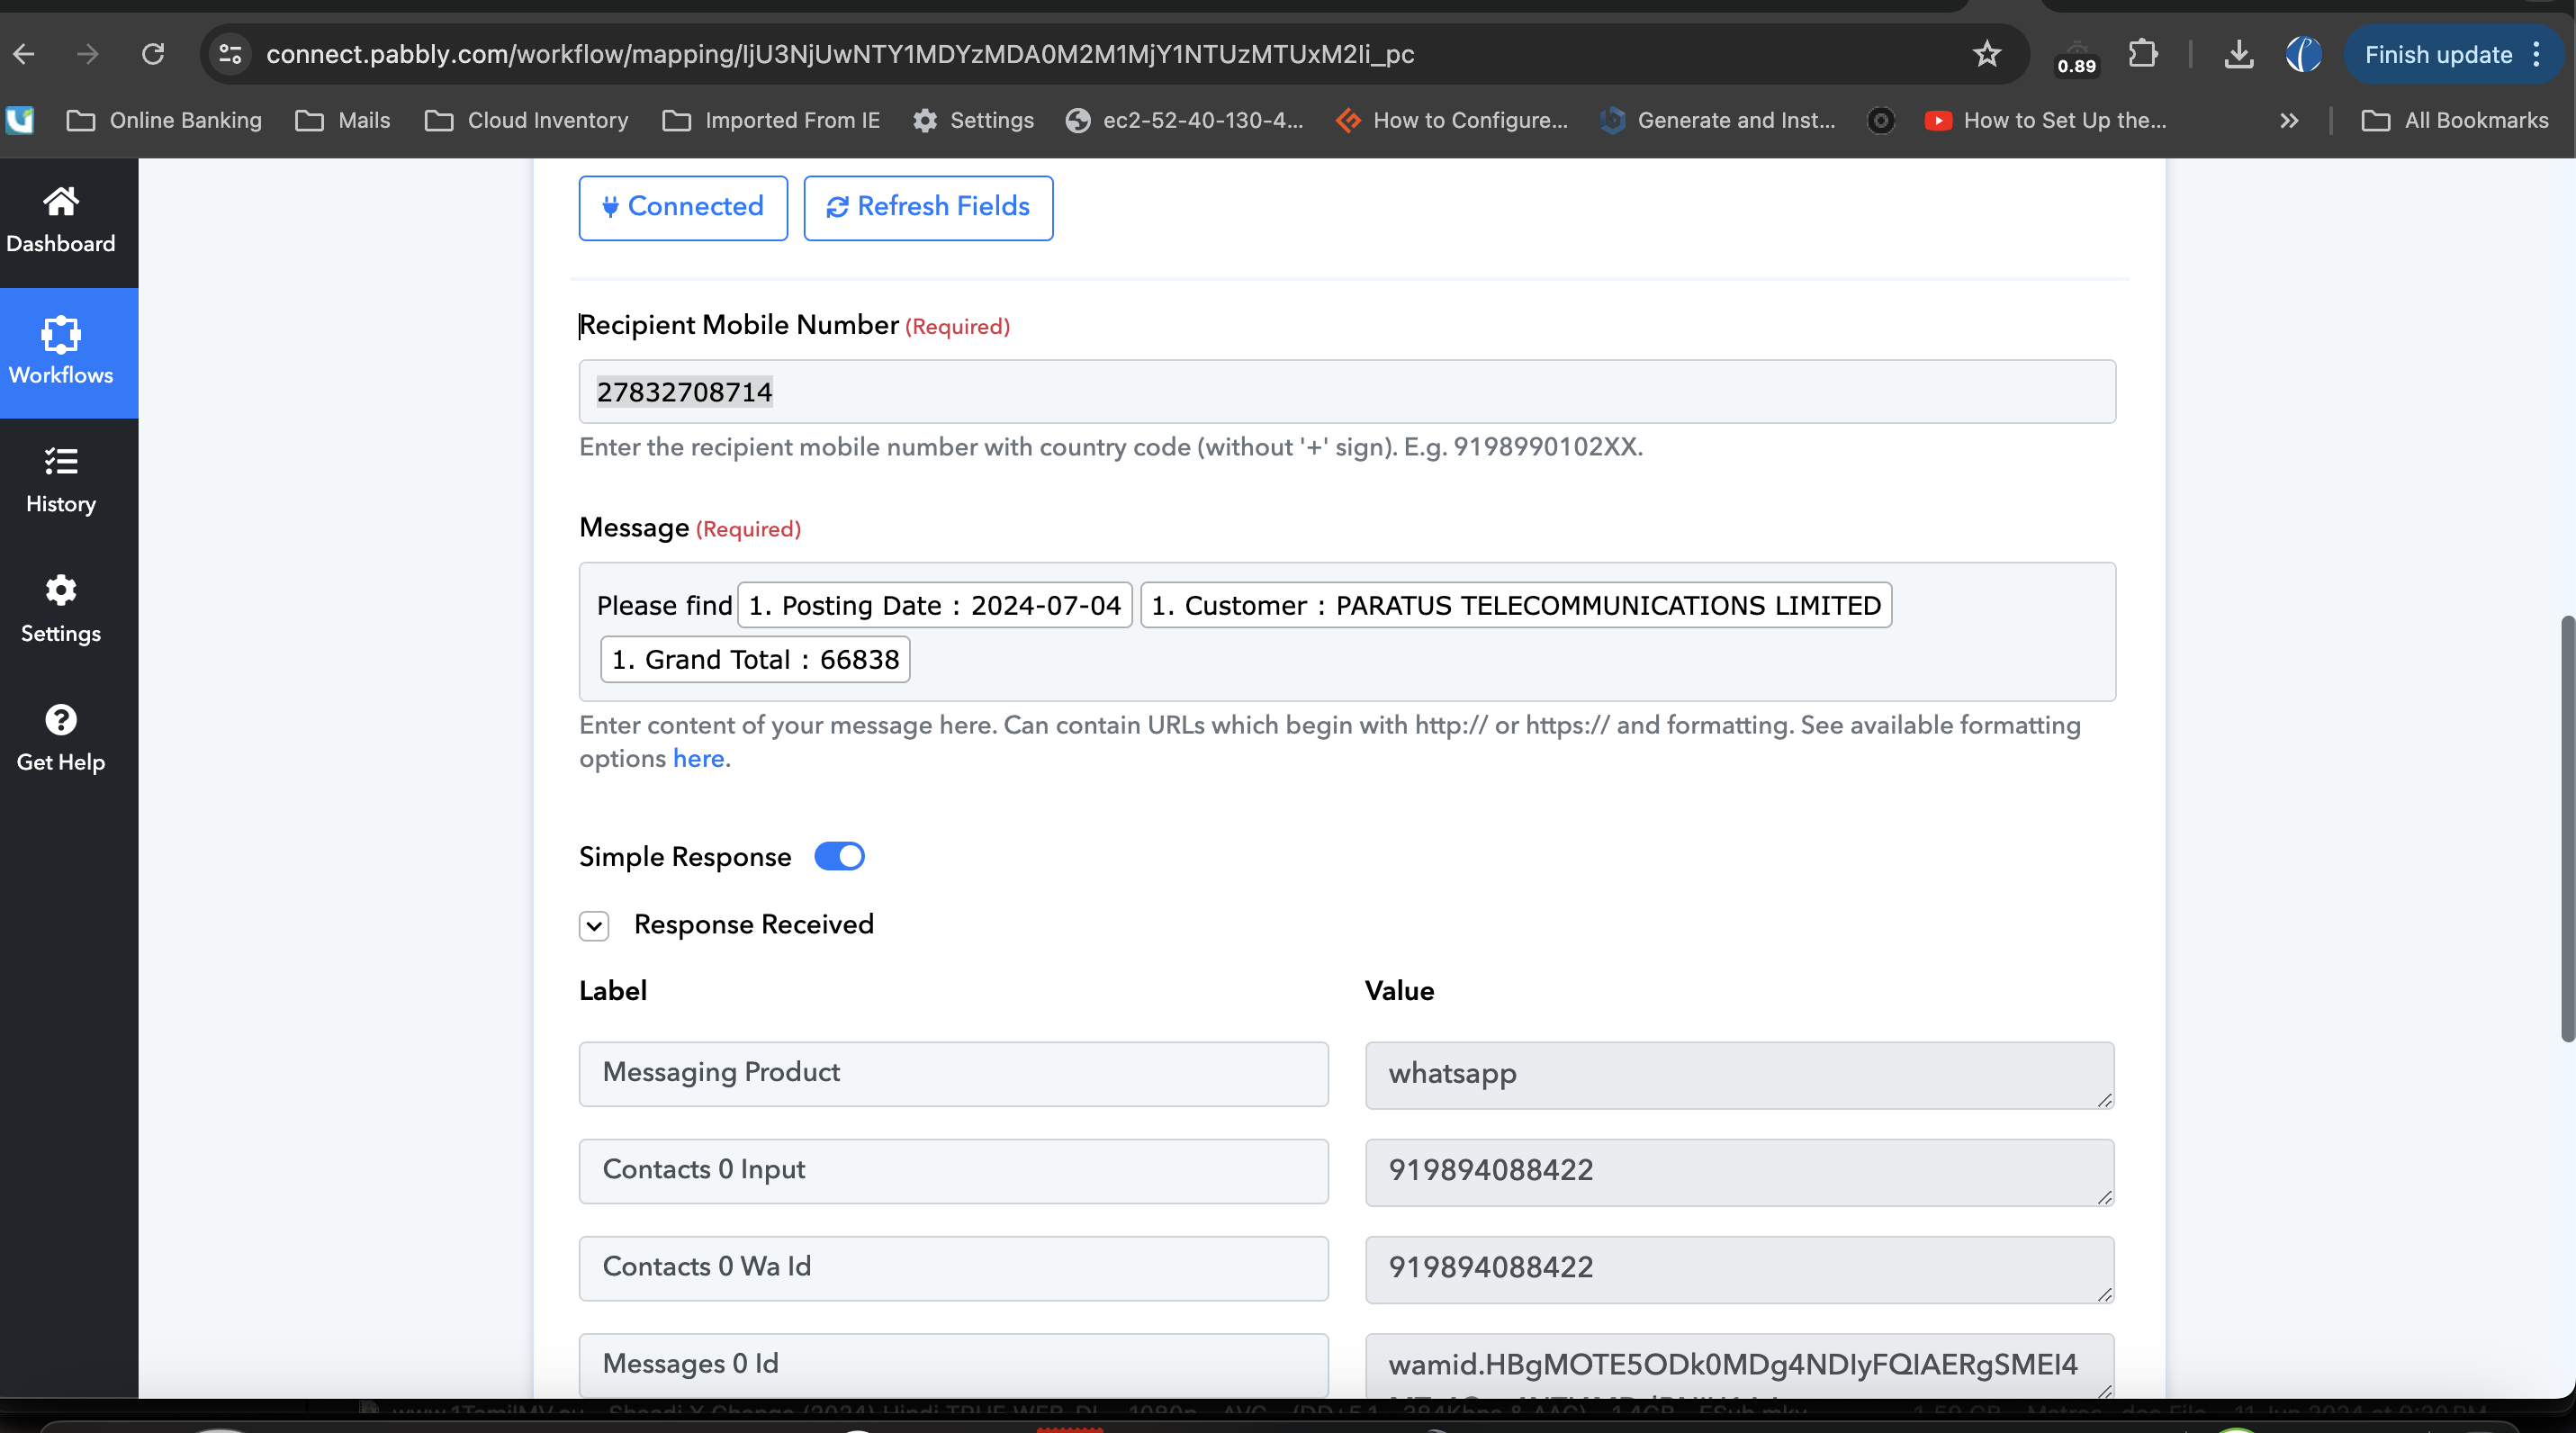The width and height of the screenshot is (2576, 1433).
Task: Open the Imported From IE bookmark folder
Action: click(x=771, y=120)
